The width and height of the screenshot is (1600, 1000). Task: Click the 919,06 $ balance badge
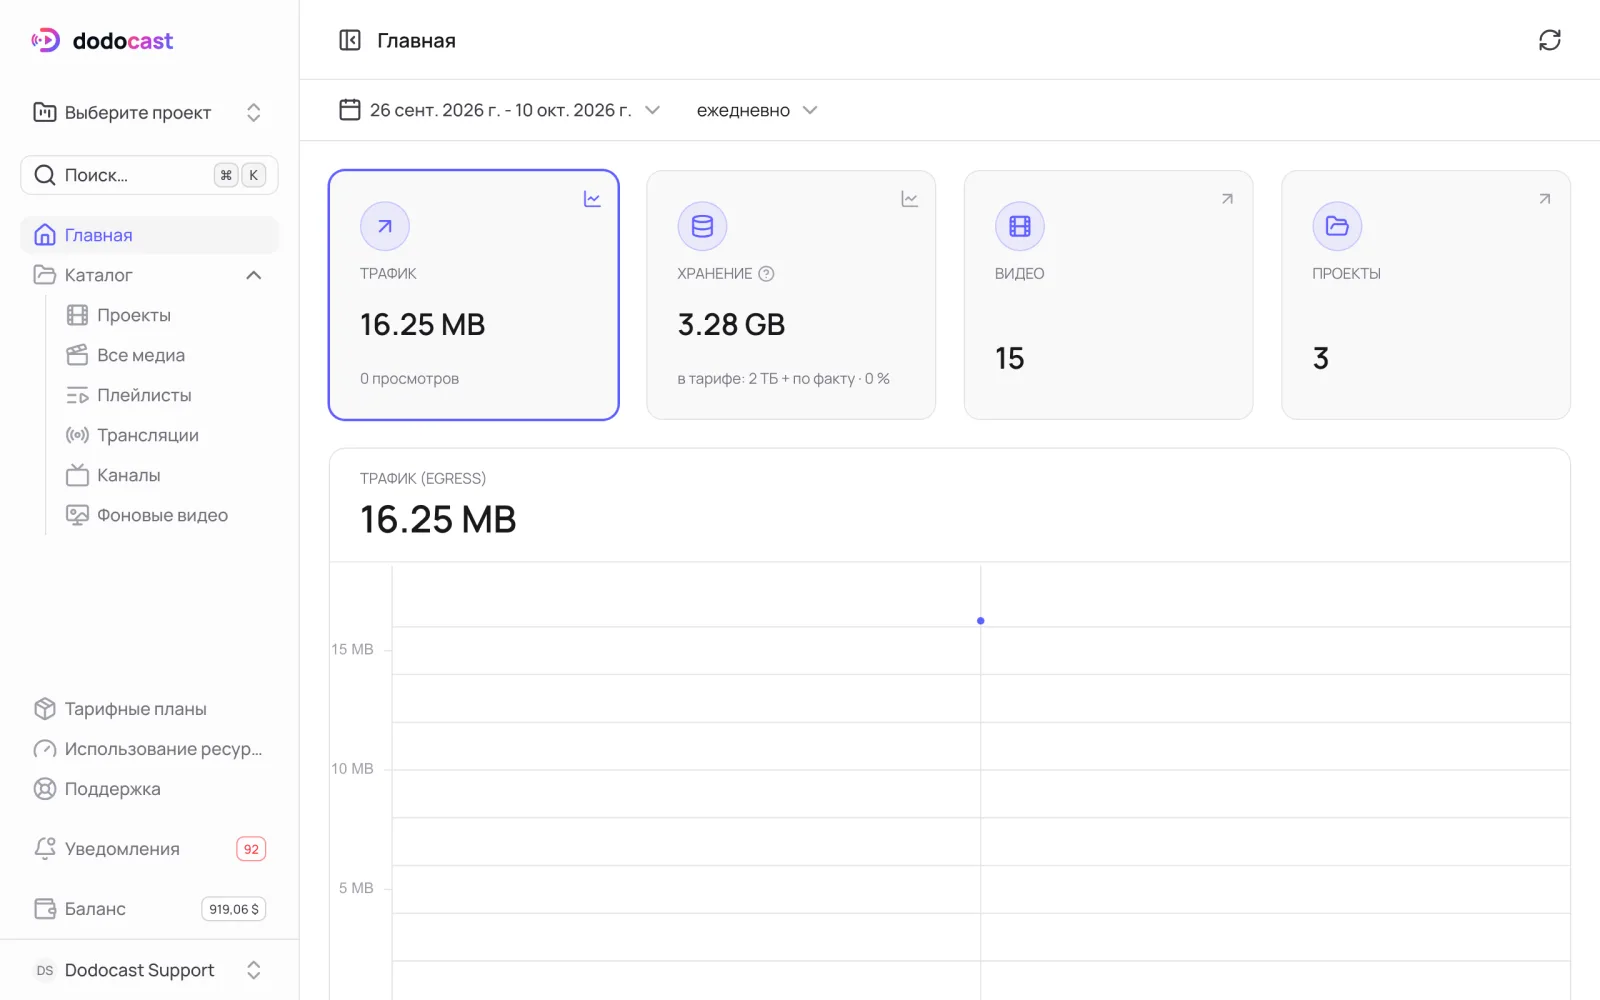[234, 909]
